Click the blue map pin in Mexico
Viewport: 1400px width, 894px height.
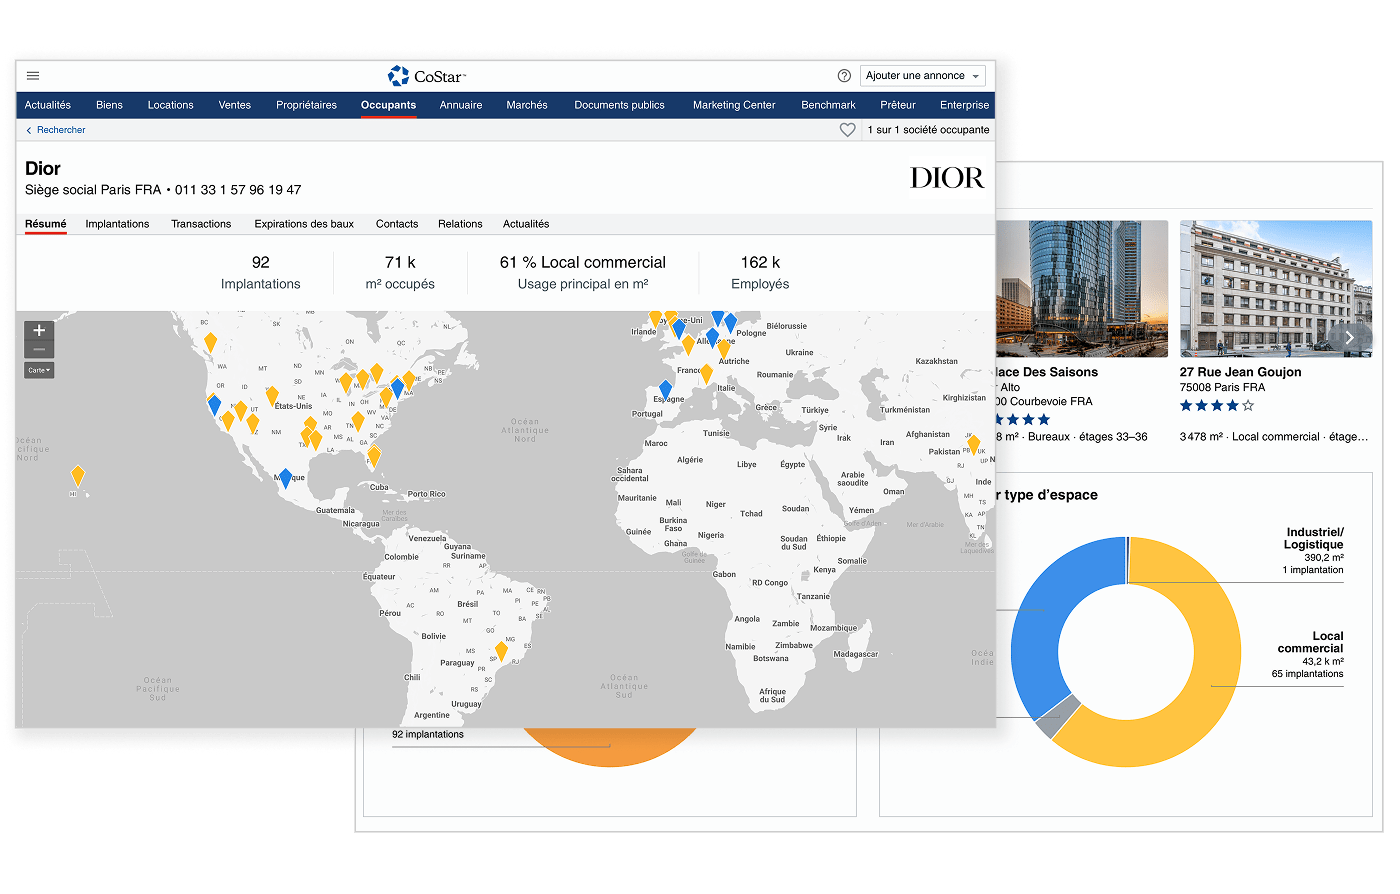tap(285, 477)
